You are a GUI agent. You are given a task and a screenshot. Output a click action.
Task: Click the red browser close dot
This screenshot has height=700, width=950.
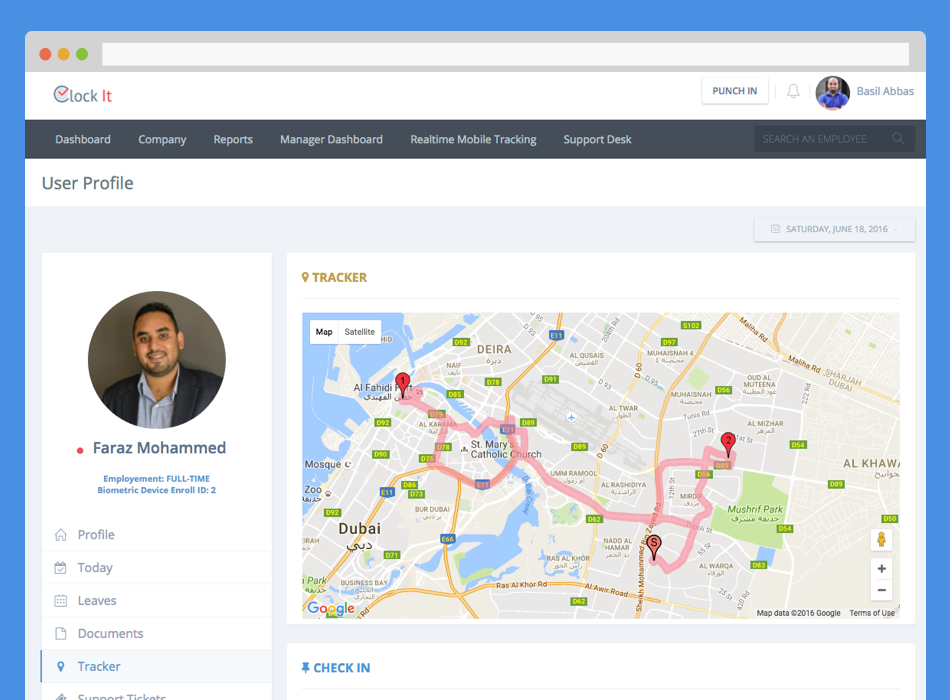[45, 54]
